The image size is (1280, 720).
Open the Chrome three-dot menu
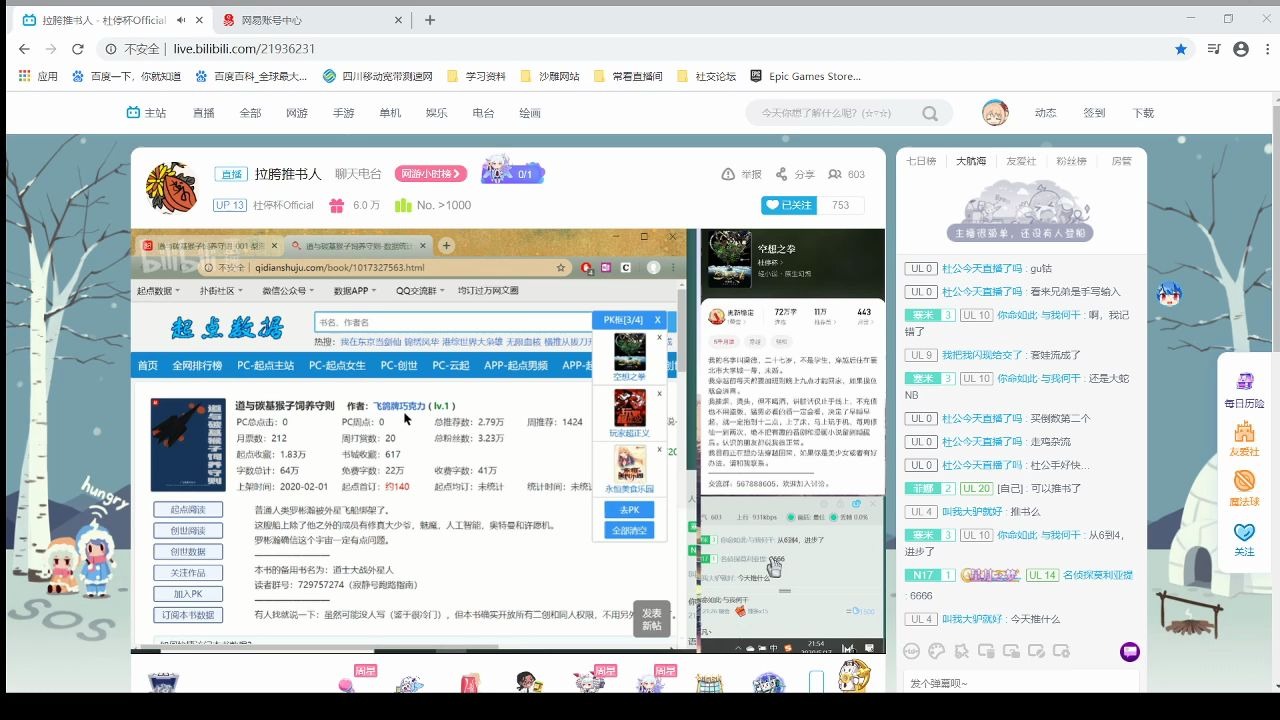(x=1265, y=49)
